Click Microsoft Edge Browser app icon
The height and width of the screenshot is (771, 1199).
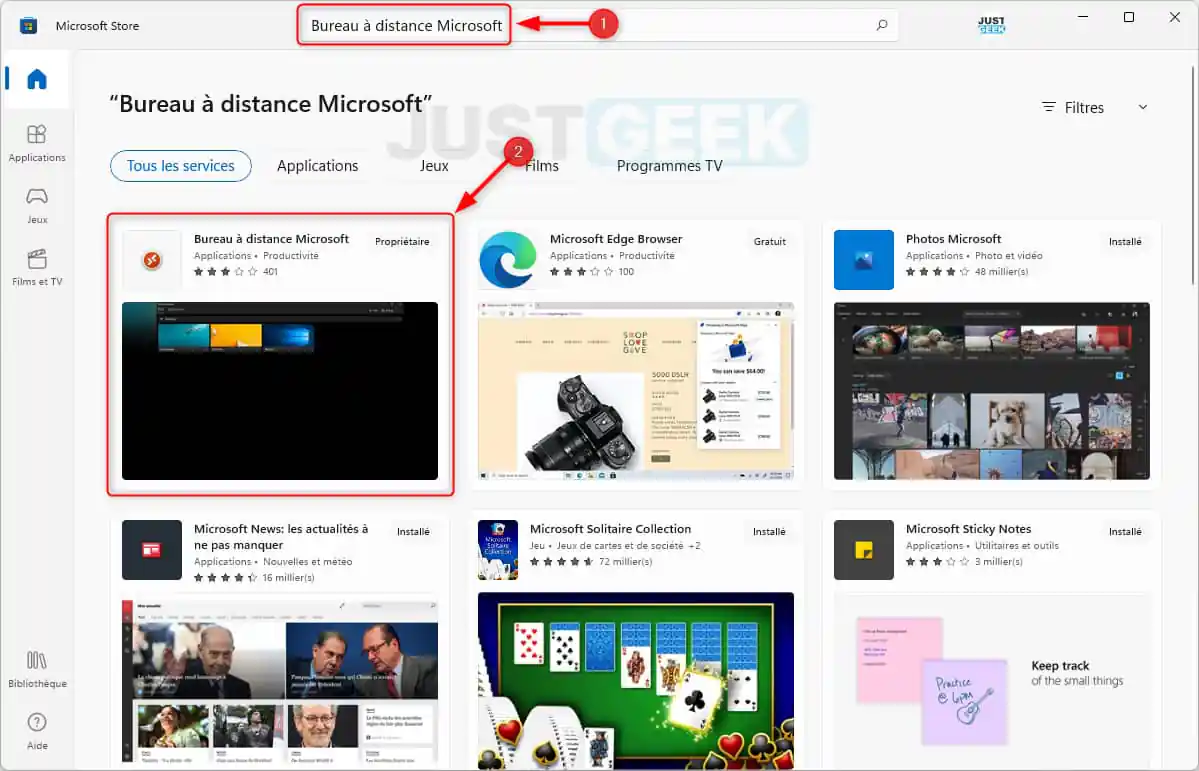pos(508,260)
